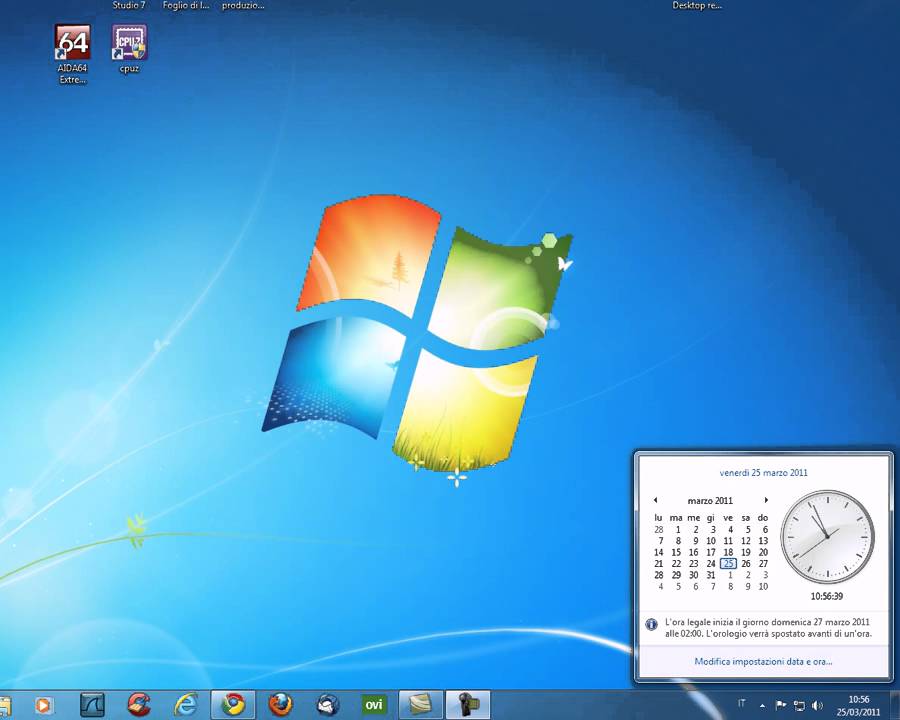This screenshot has width=900, height=720.
Task: Open Modifica impostazioni data e ora link
Action: [763, 661]
